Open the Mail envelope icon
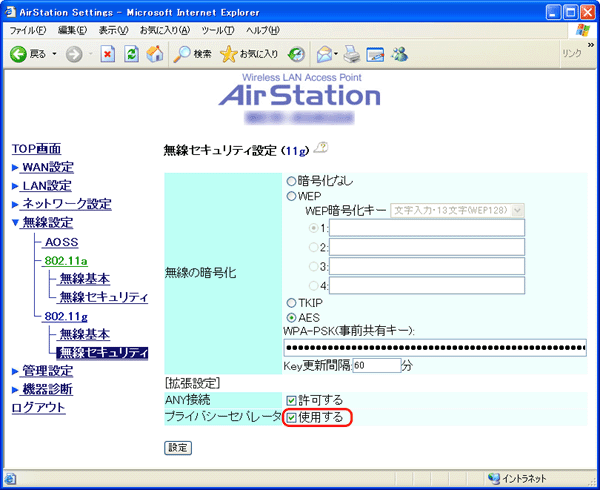 [x=324, y=54]
